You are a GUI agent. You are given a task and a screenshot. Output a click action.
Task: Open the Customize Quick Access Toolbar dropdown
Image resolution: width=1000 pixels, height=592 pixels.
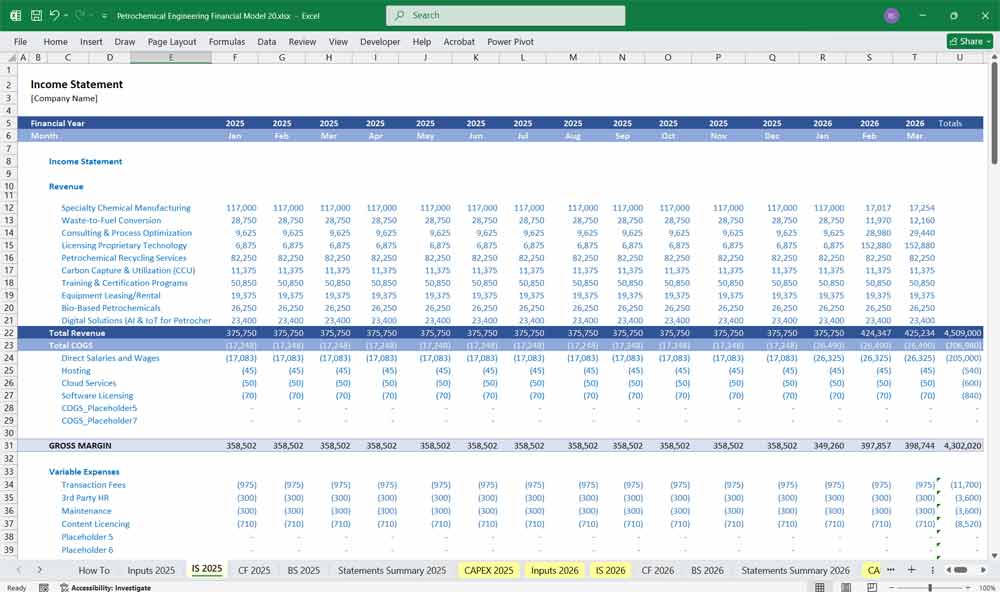click(102, 15)
